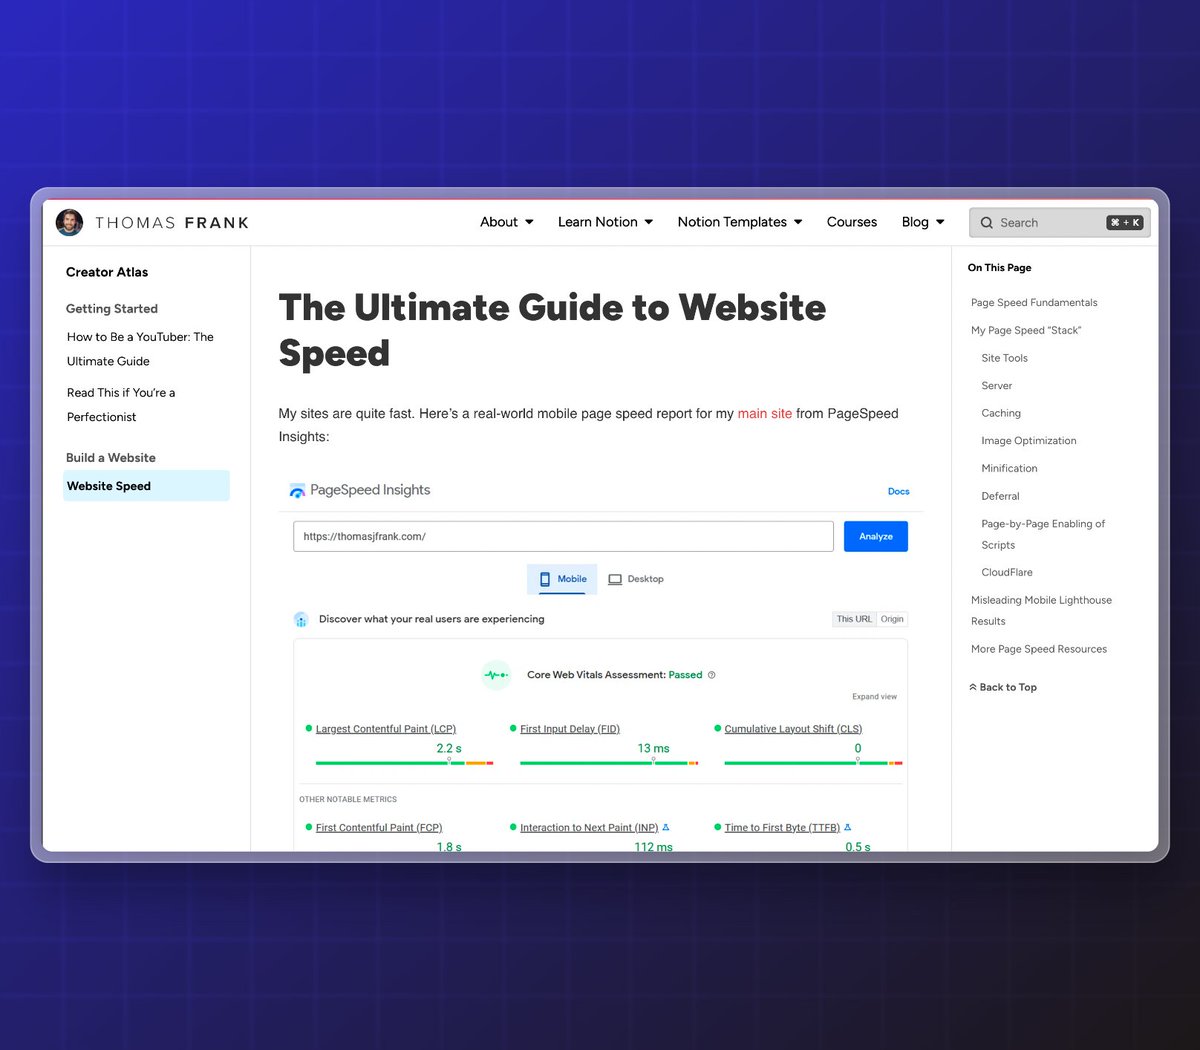Click the help icon beside Passed
This screenshot has height=1050, width=1200.
click(x=712, y=675)
